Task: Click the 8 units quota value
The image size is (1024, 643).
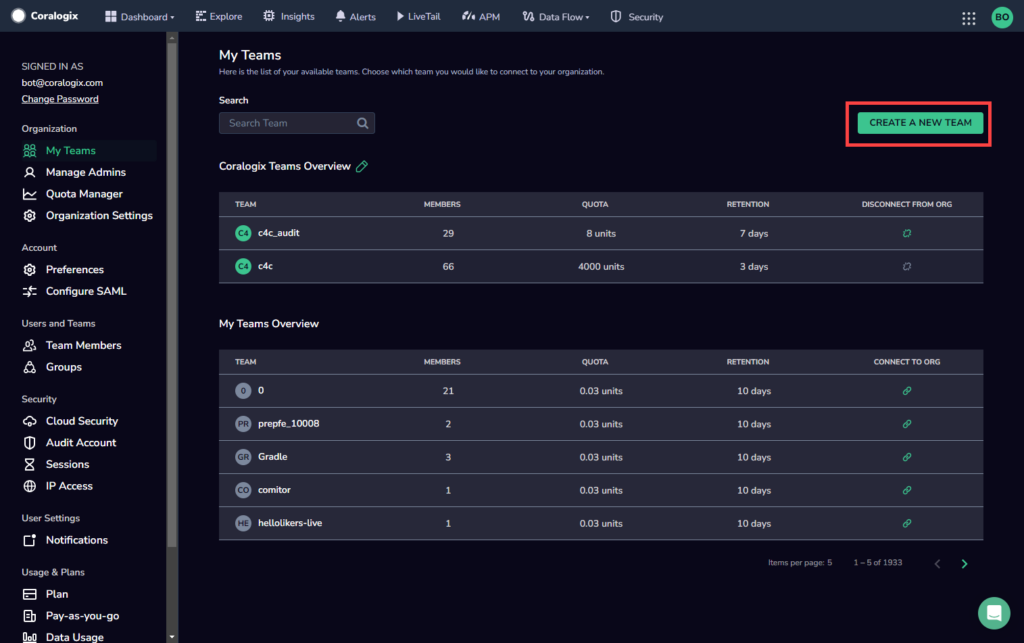Action: click(x=601, y=233)
